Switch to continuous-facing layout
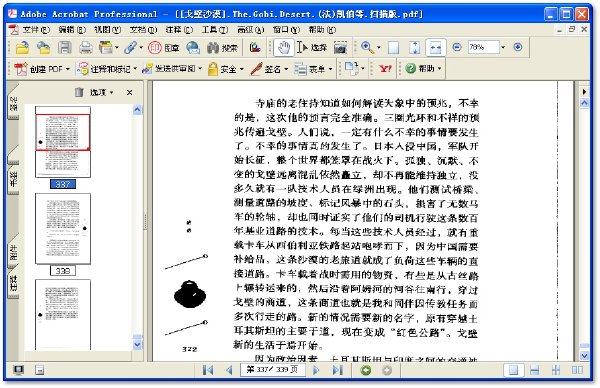This screenshot has width=600, height=388. (x=556, y=370)
